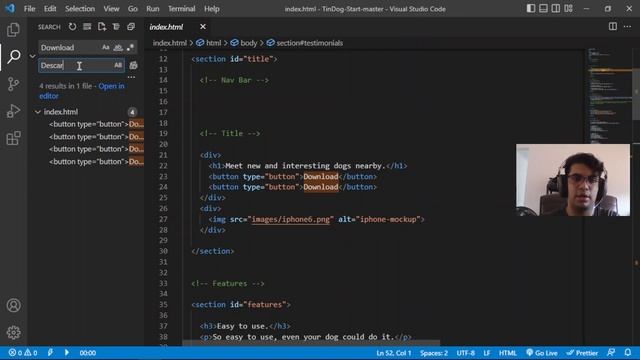The width and height of the screenshot is (640, 360).
Task: Click html in the breadcrumb
Action: tap(213, 43)
